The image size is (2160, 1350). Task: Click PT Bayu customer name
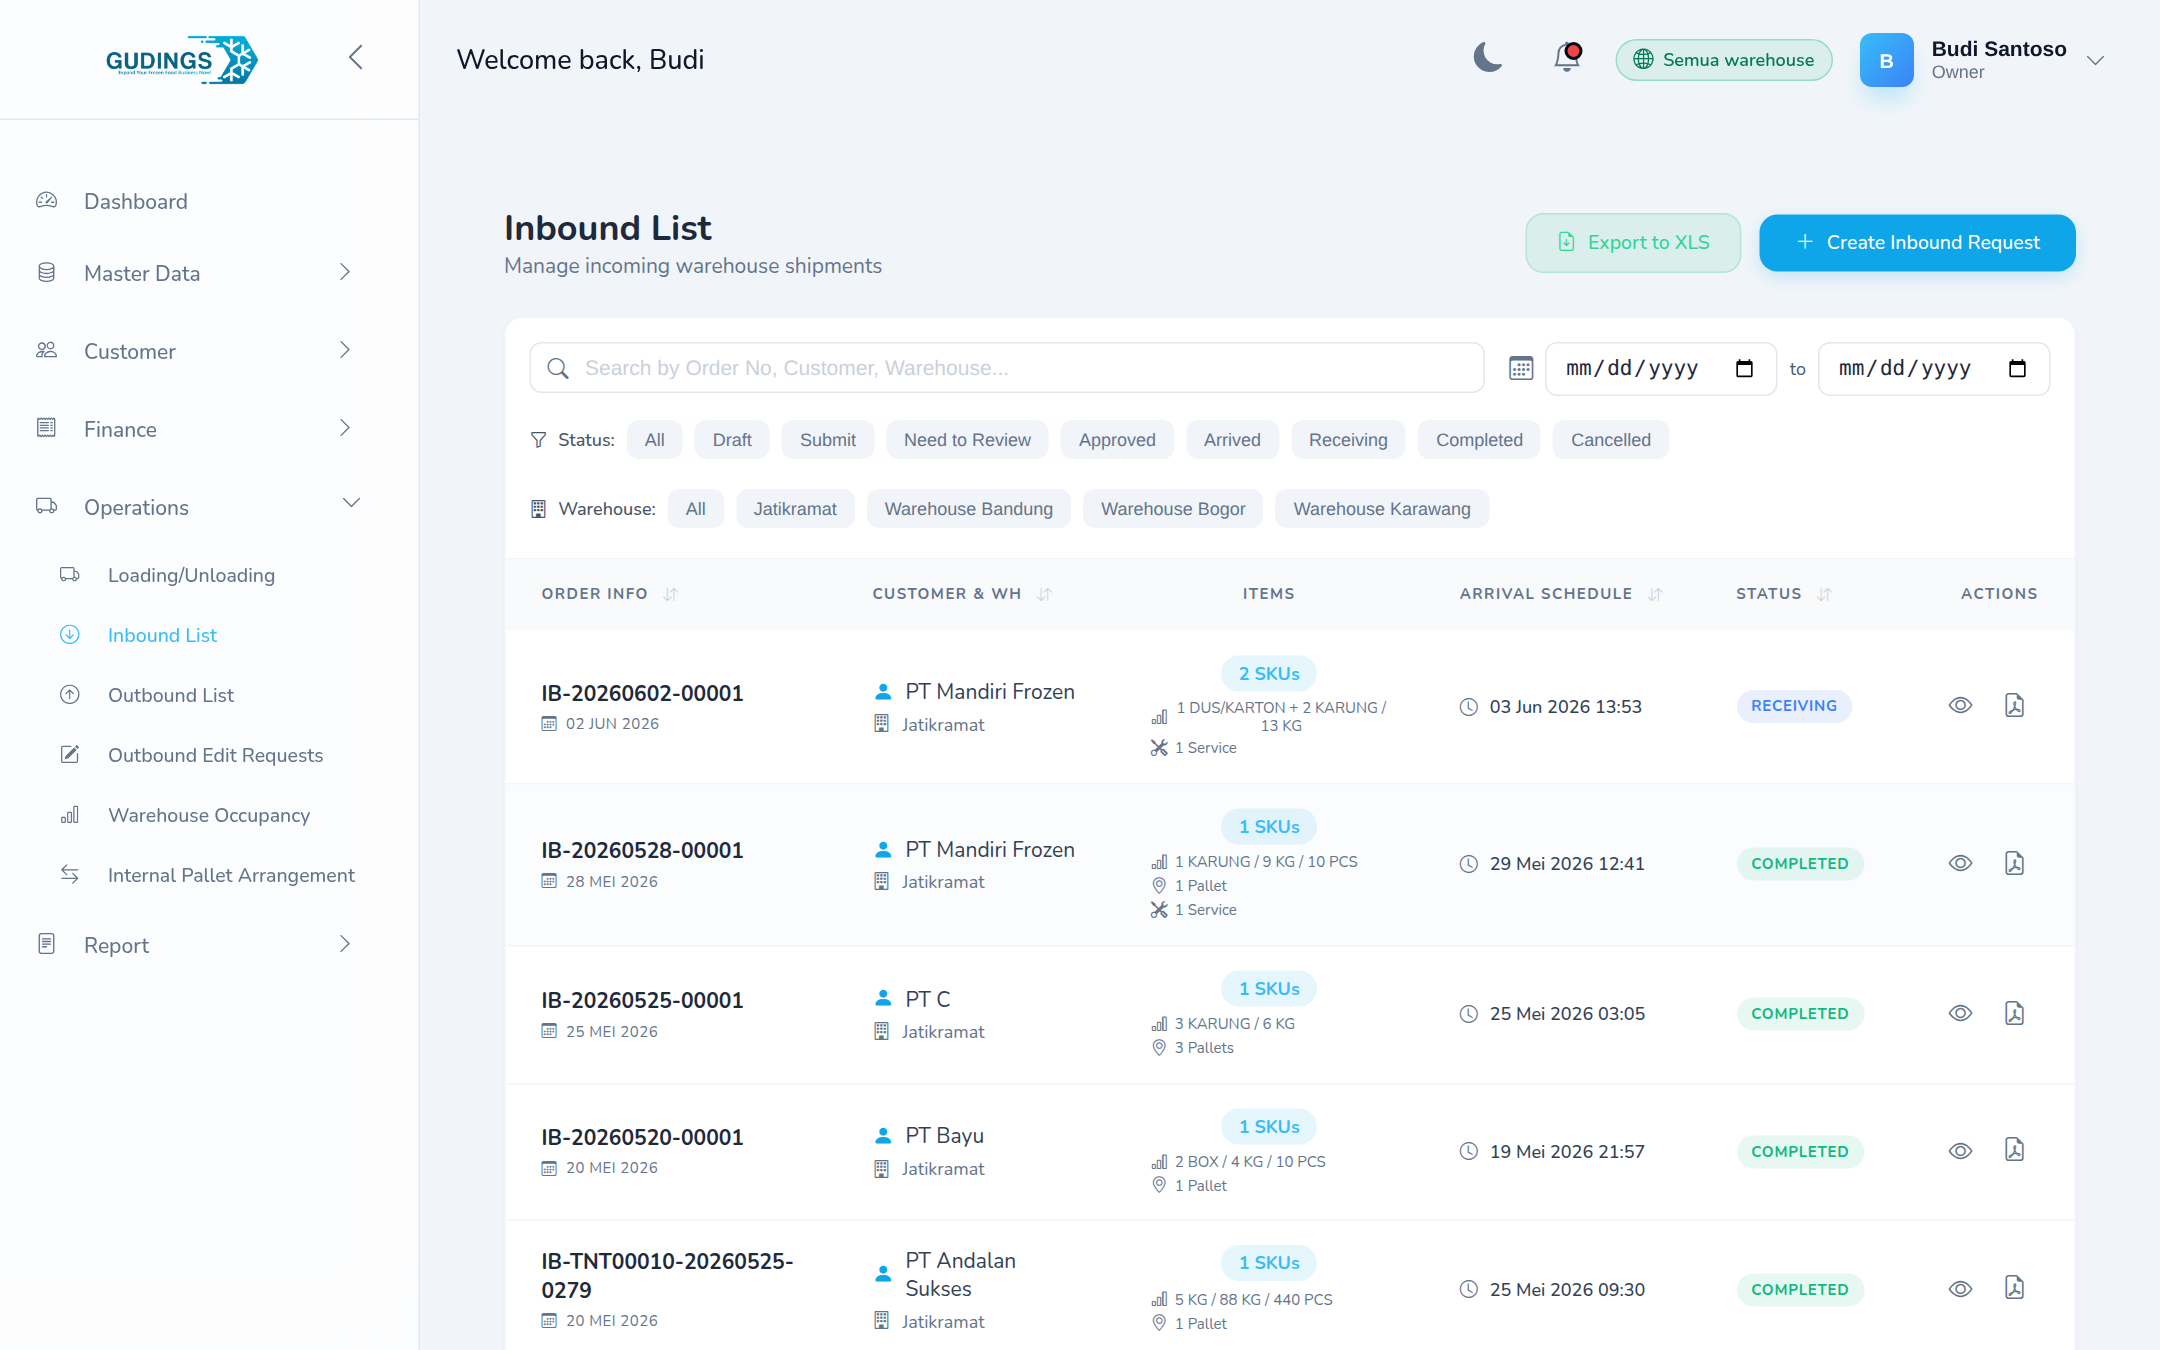944,1136
